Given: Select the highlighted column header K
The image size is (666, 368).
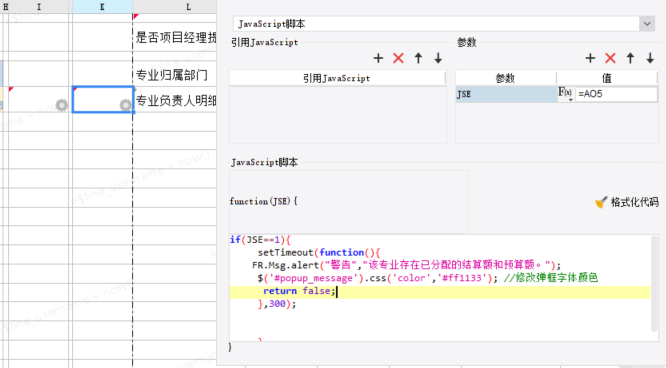Looking at the screenshot, I should [102, 6].
